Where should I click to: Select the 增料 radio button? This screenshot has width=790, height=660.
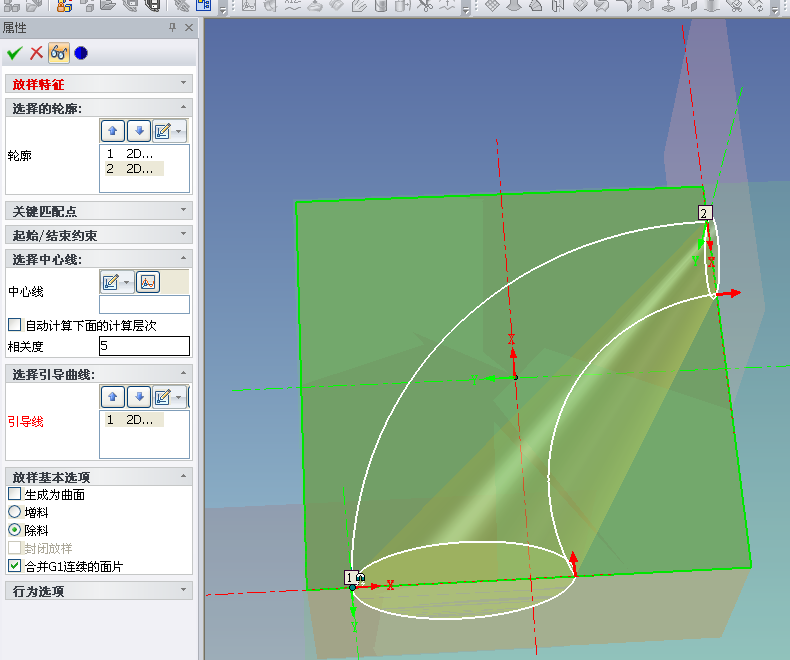point(14,512)
